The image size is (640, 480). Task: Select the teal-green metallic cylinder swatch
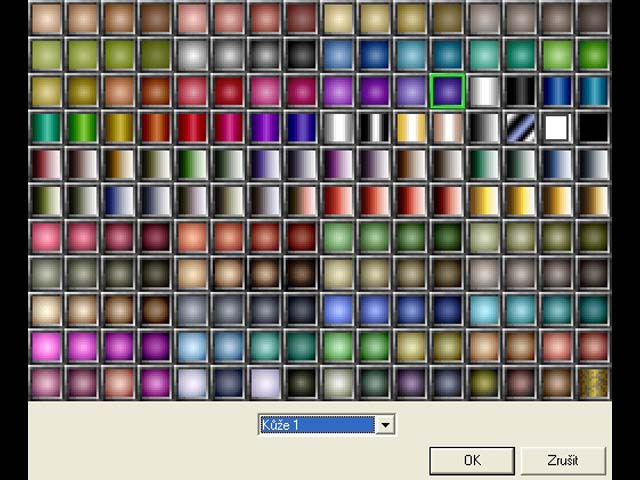coord(46,127)
